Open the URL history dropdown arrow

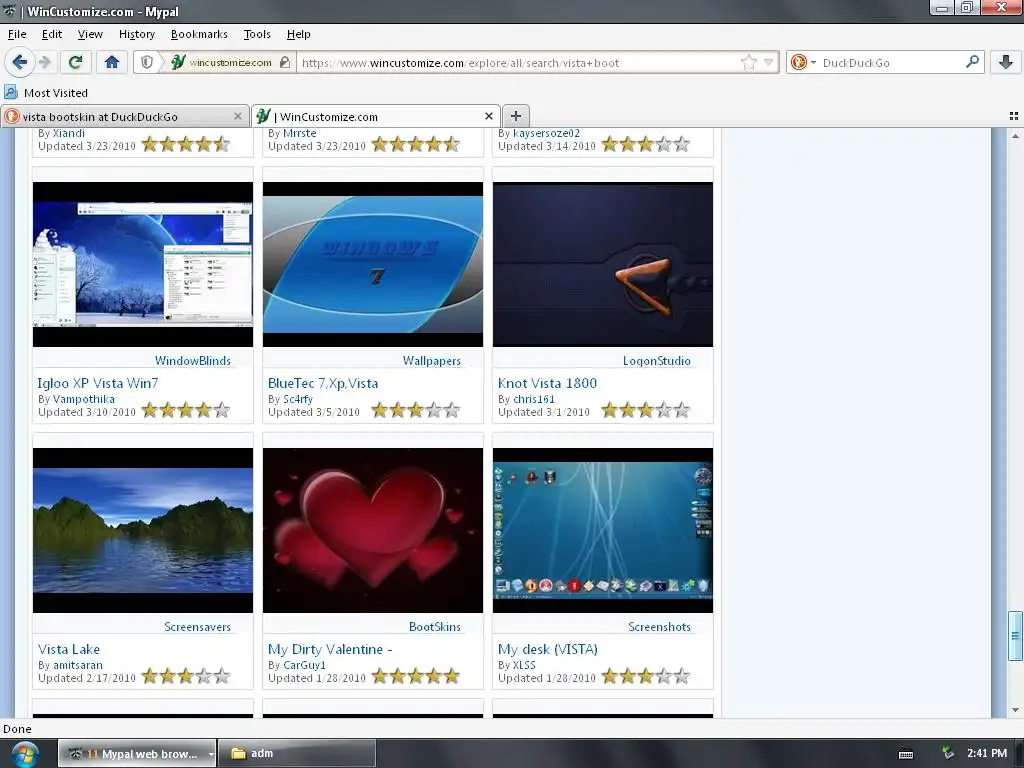tap(768, 63)
